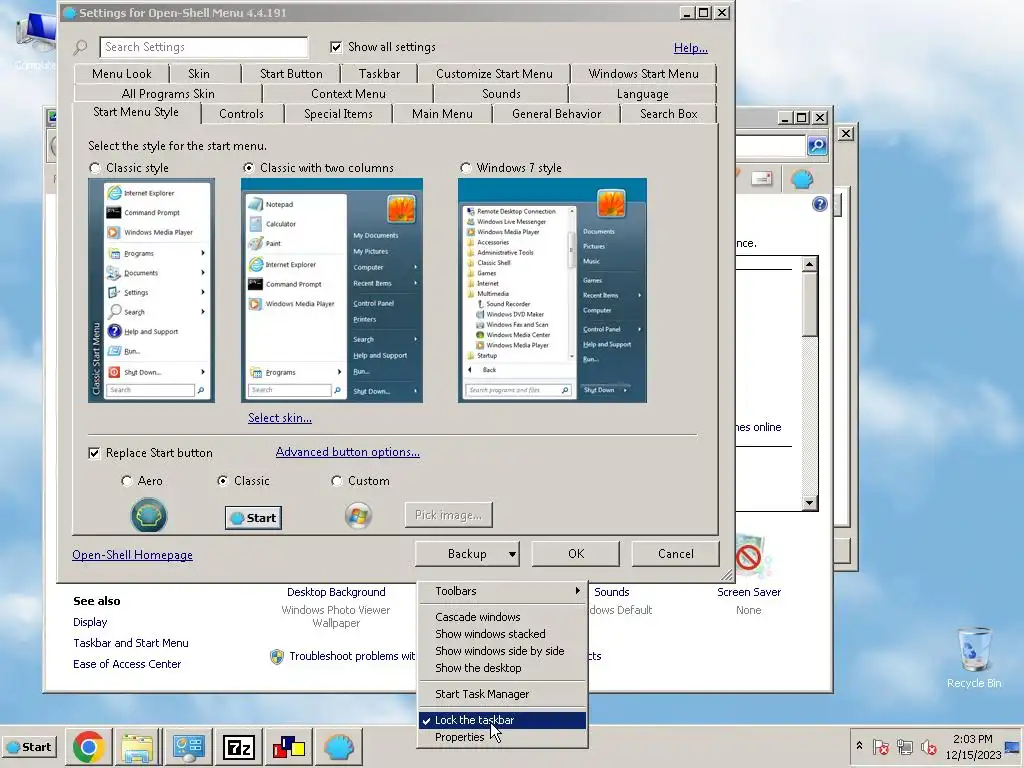Open the Help link

tap(690, 48)
